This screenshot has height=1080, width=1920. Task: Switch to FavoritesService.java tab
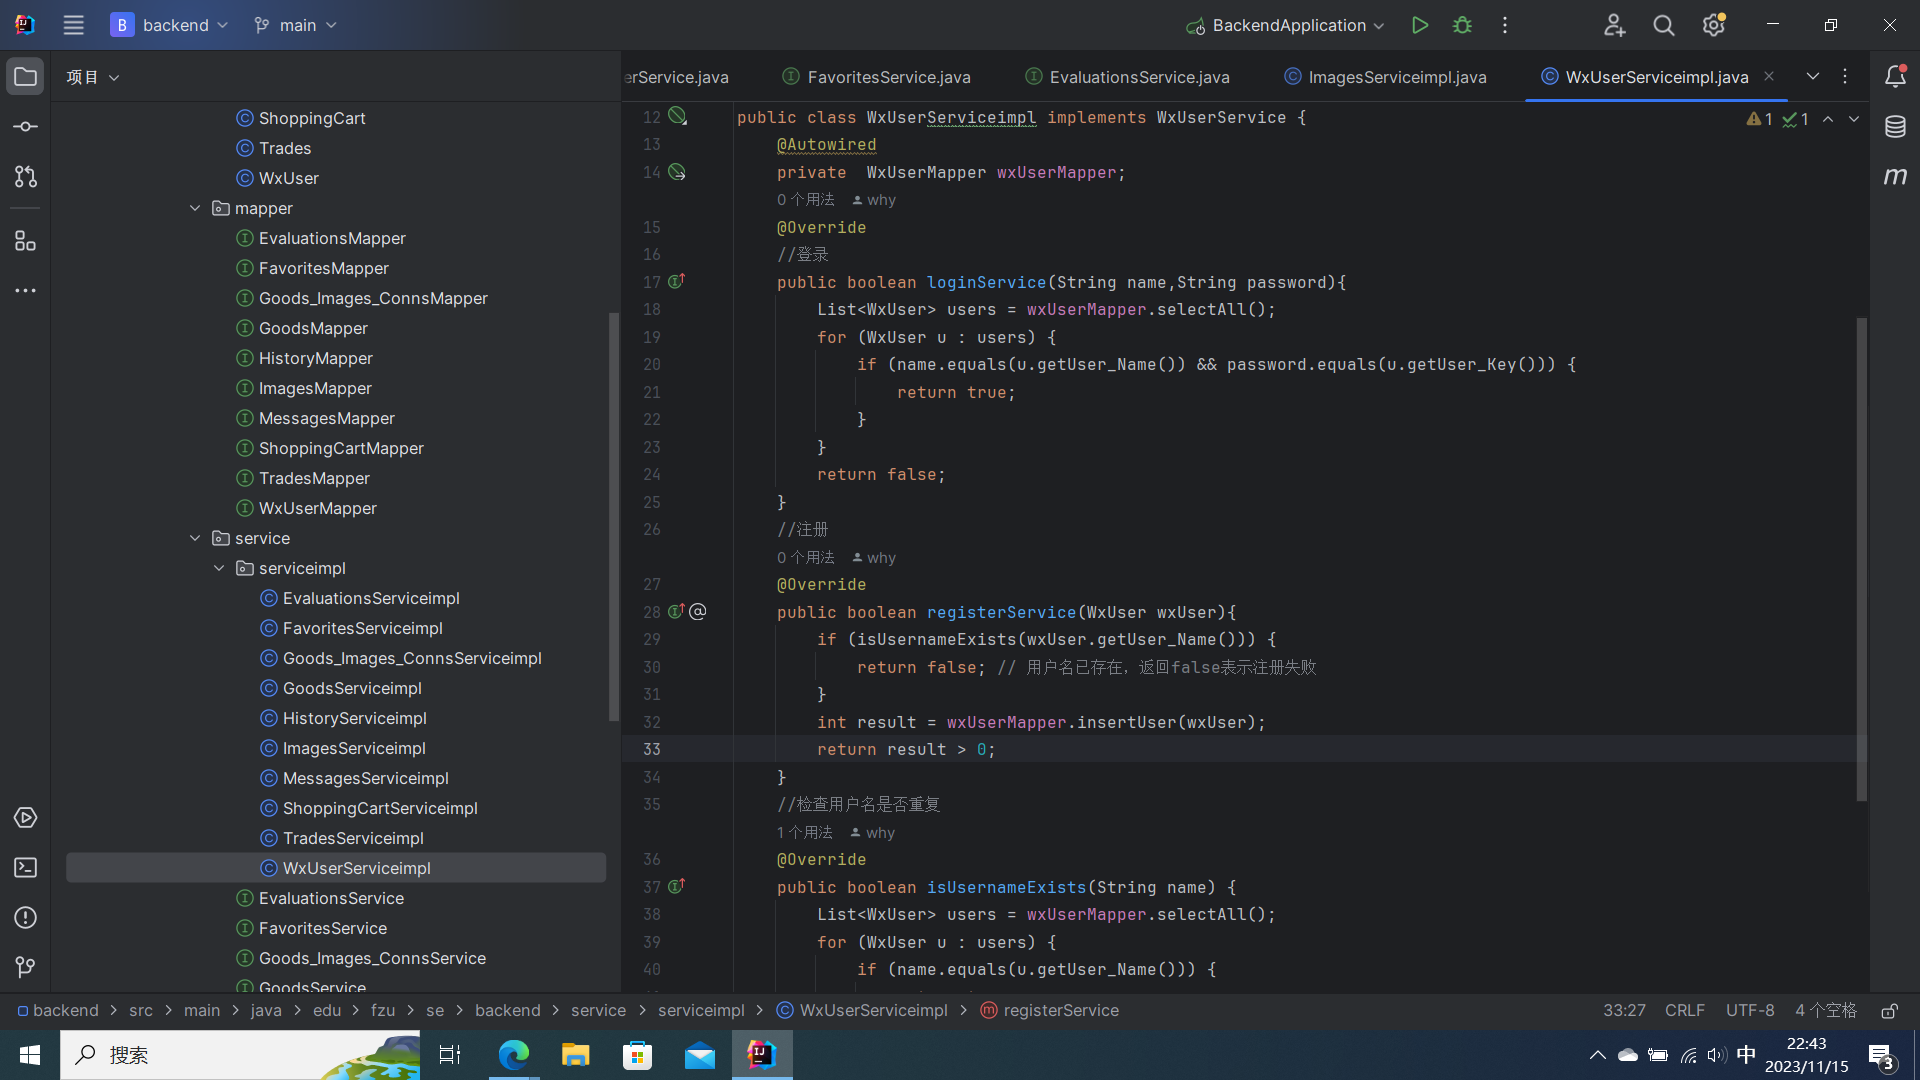click(x=877, y=77)
